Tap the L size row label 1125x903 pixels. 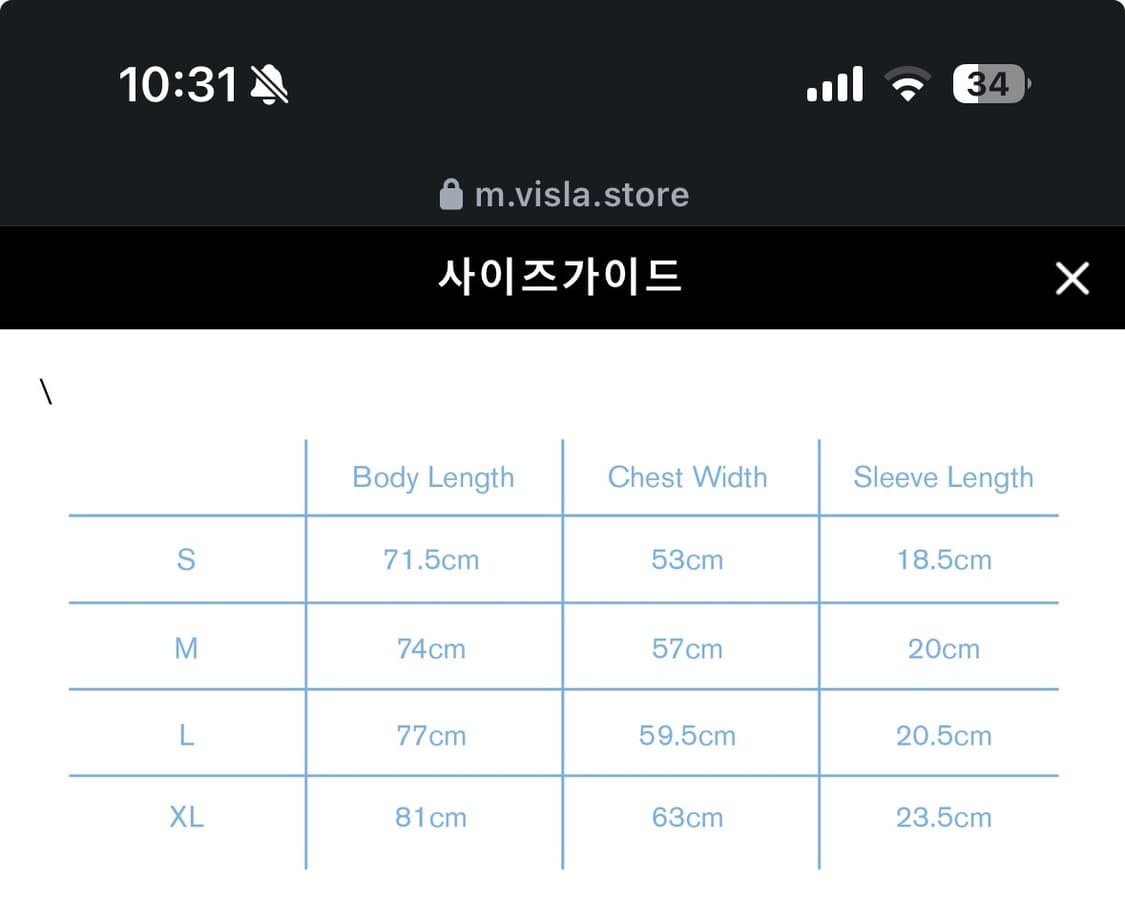point(186,736)
